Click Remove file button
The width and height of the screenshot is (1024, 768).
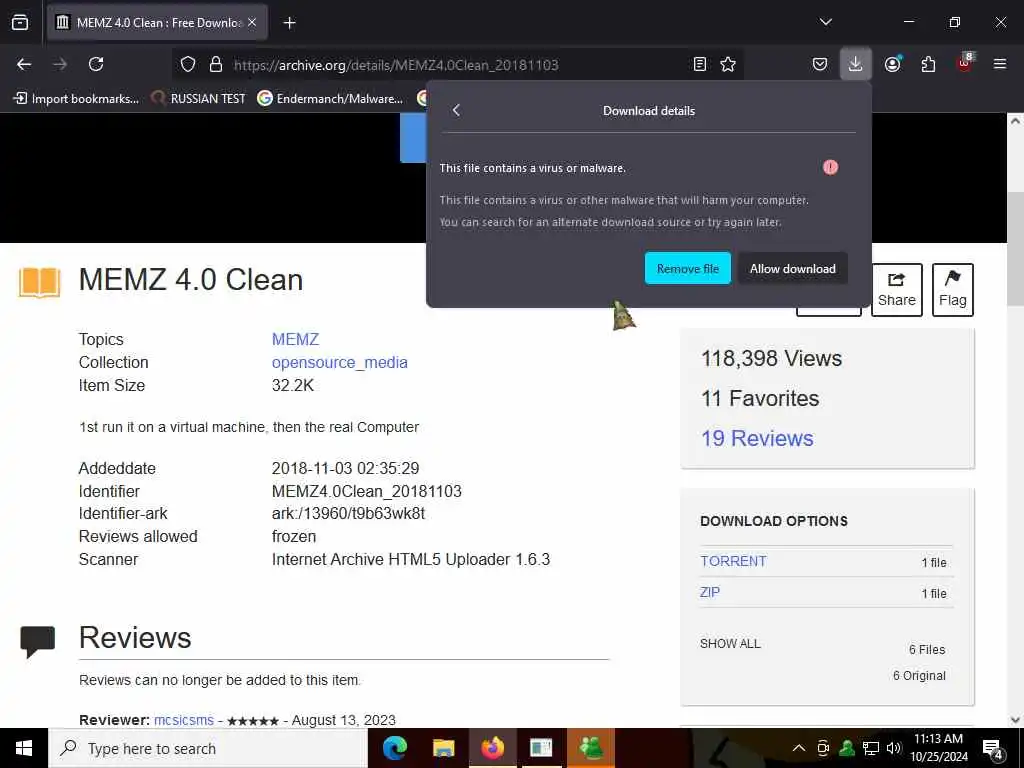coord(688,268)
